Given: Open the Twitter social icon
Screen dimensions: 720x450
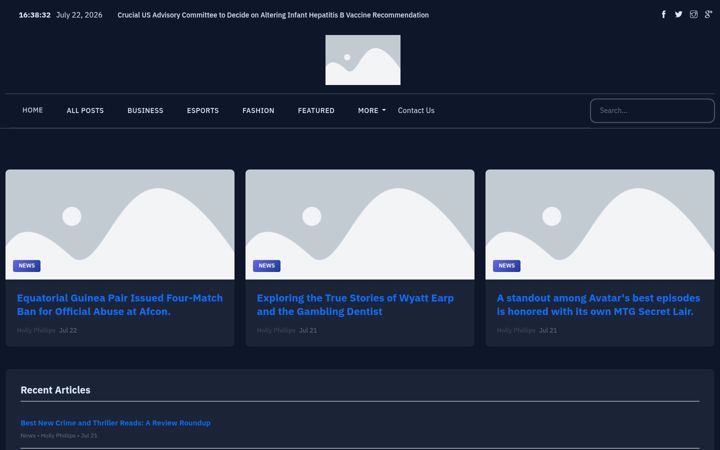Looking at the screenshot, I should [x=679, y=14].
